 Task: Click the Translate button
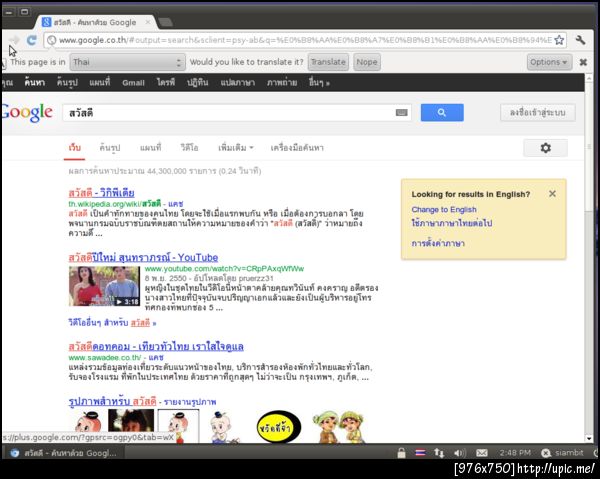point(328,62)
